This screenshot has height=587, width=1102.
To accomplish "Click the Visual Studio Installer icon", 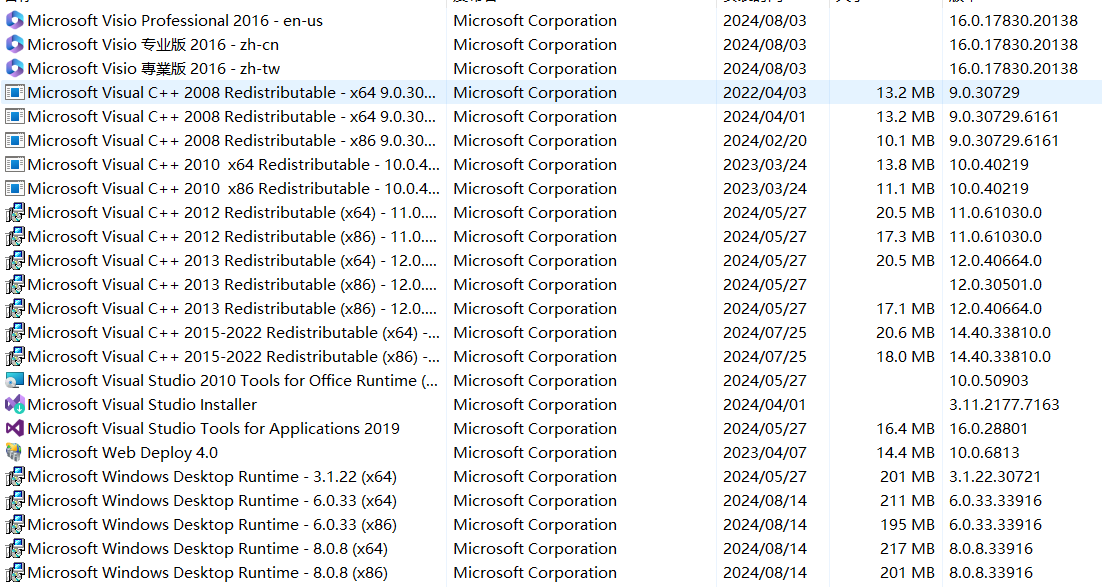I will coord(15,404).
